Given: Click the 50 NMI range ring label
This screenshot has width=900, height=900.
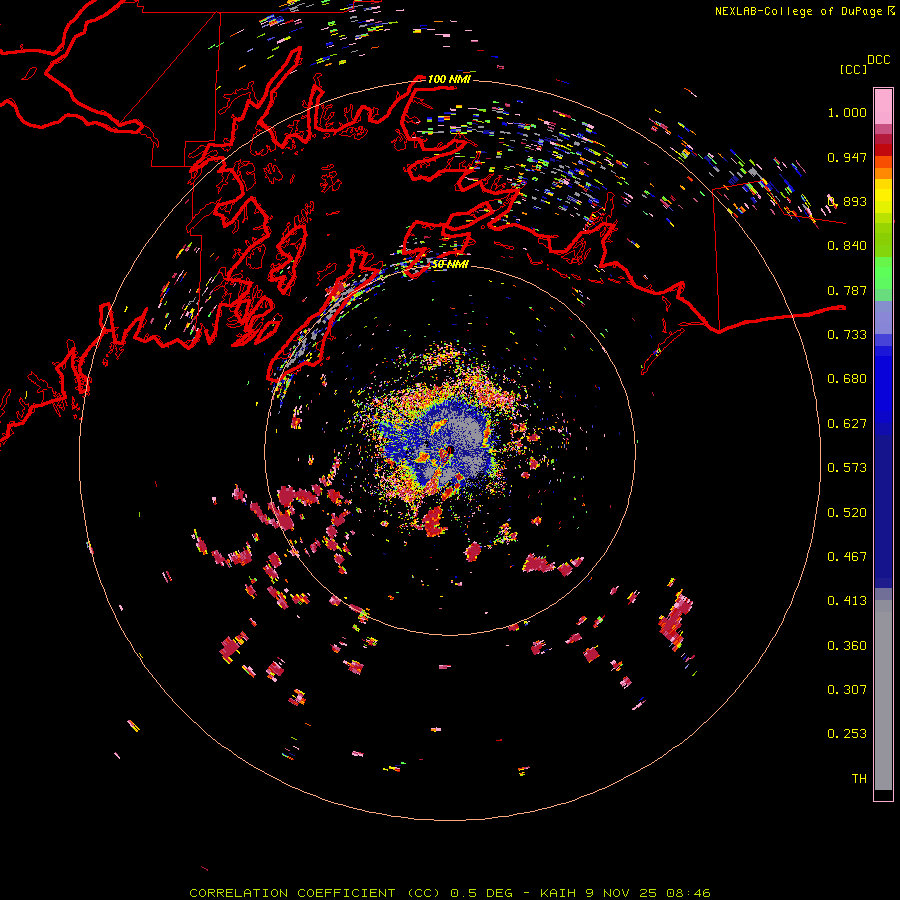Looking at the screenshot, I should tap(450, 265).
